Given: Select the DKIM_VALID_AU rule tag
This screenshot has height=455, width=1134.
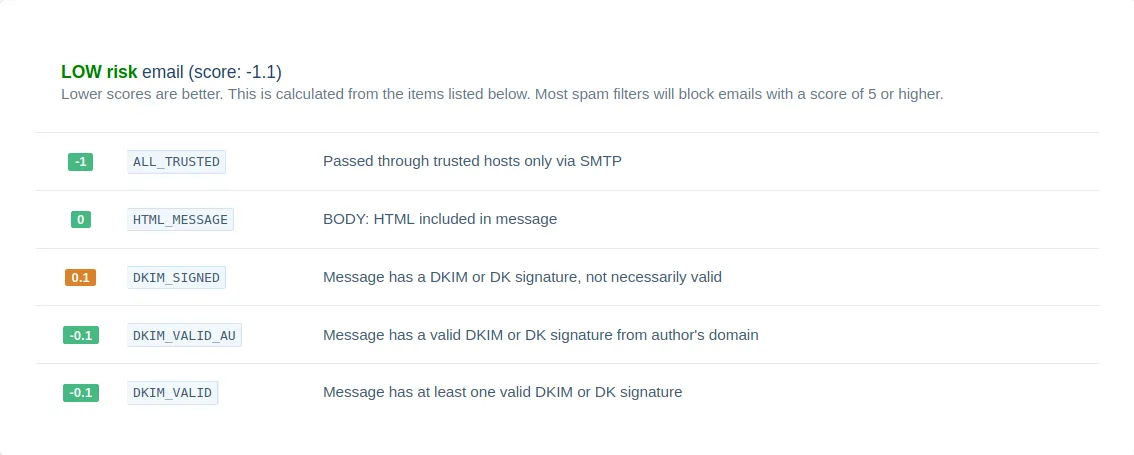Looking at the screenshot, I should (184, 335).
